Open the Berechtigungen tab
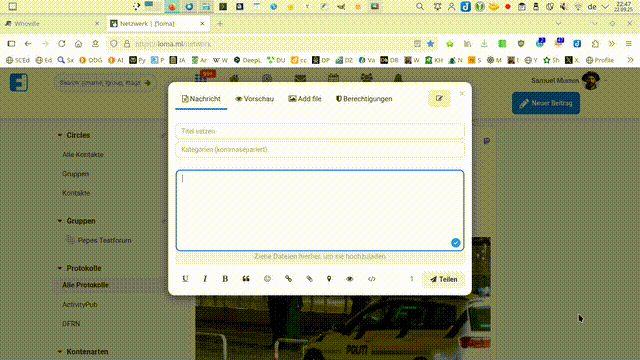Screen dimensions: 640x360 click(x=364, y=99)
